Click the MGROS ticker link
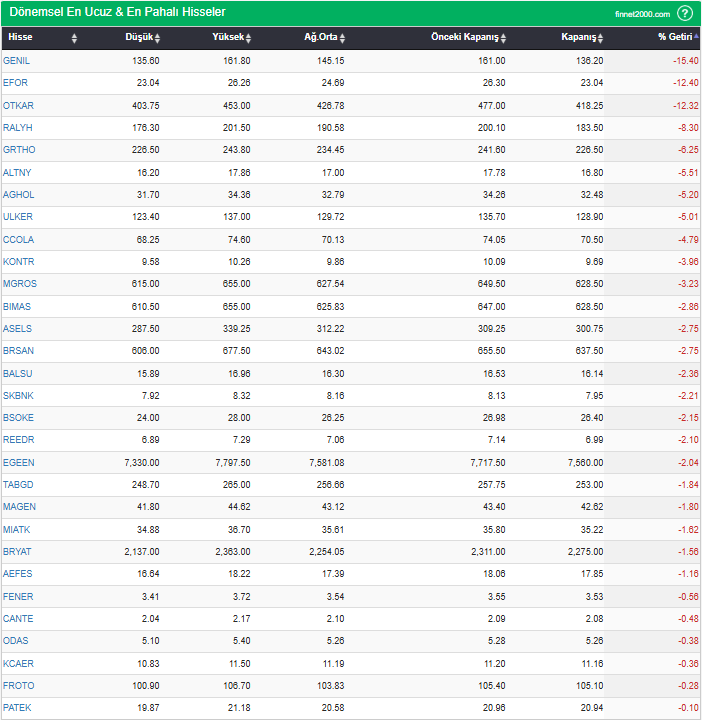The image size is (702, 722). [19, 284]
